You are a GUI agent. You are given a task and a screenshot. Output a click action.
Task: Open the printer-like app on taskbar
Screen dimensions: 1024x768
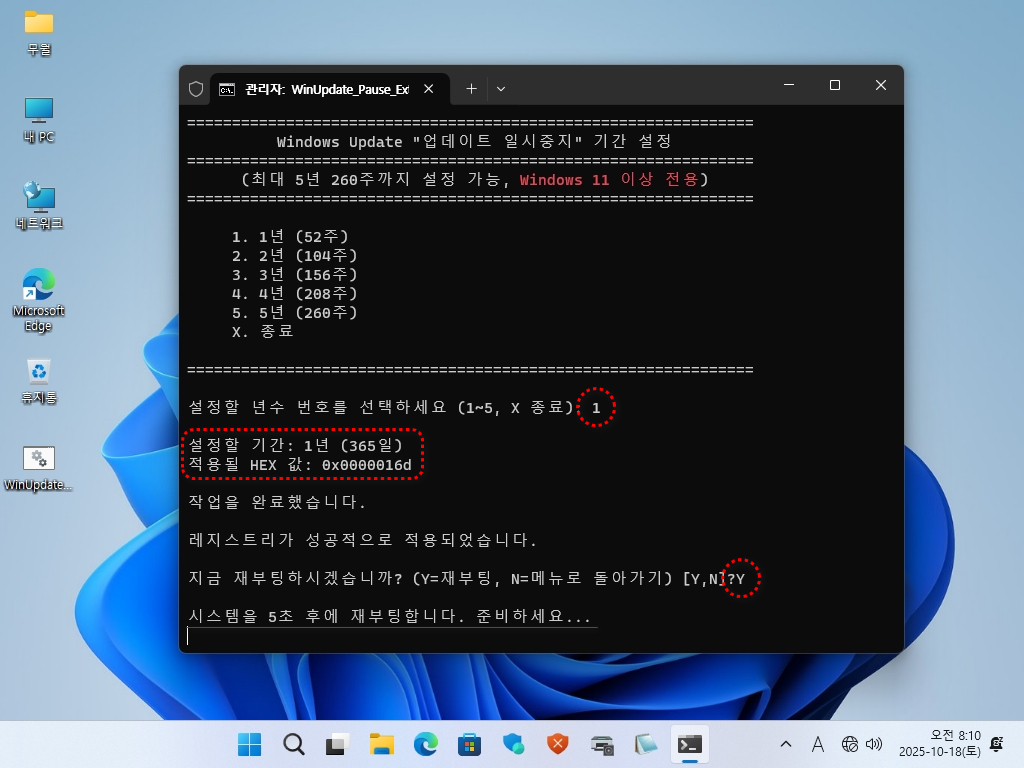(601, 744)
